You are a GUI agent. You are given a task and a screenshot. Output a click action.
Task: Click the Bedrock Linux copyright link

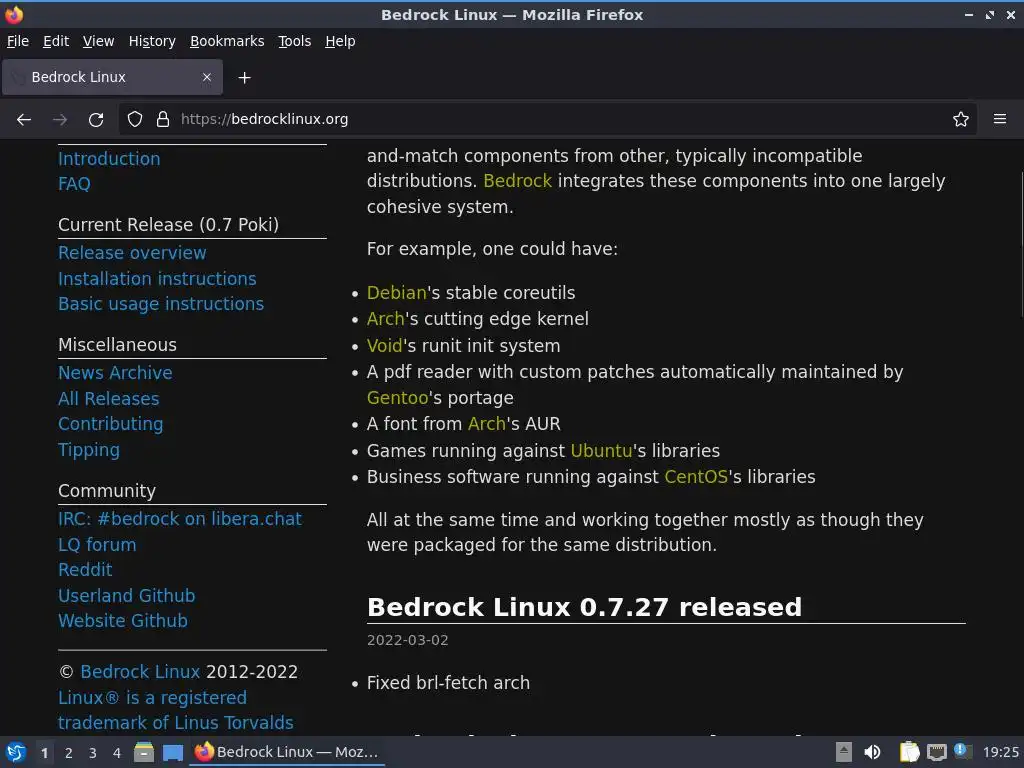coord(140,672)
